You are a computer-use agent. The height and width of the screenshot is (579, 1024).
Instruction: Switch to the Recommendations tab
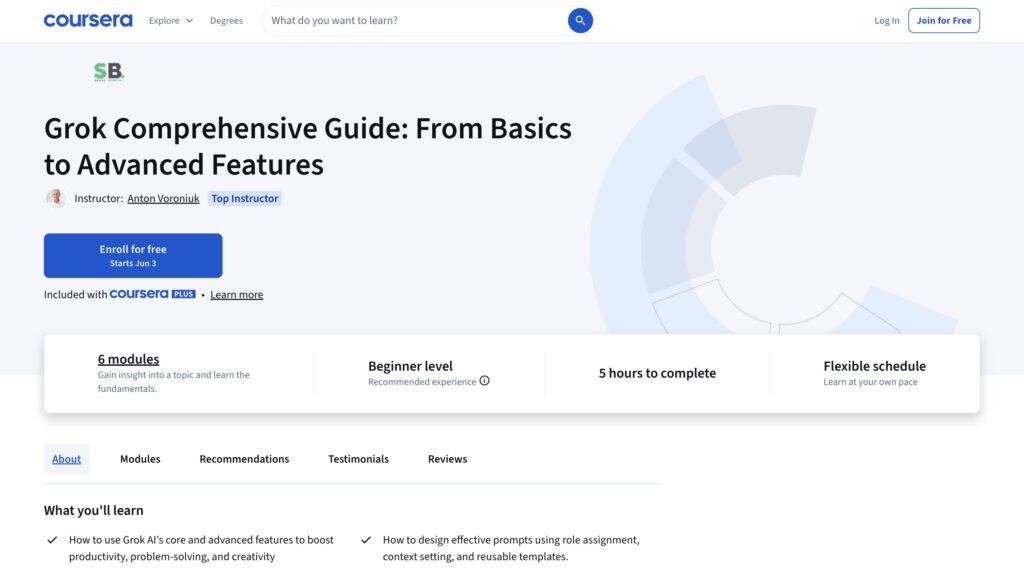point(244,459)
